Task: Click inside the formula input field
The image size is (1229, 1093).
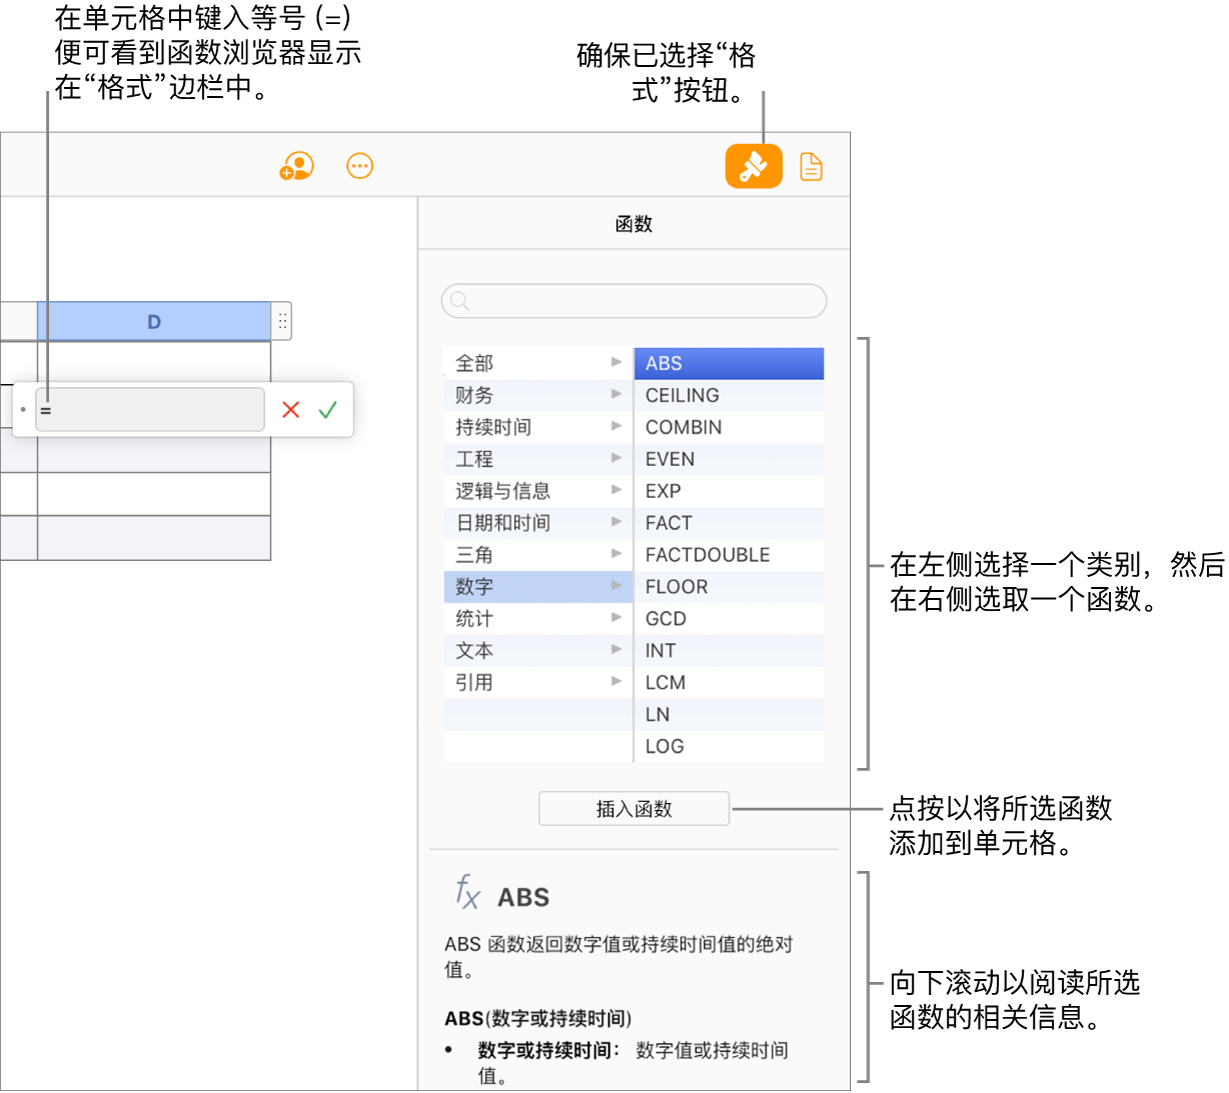Action: [150, 409]
